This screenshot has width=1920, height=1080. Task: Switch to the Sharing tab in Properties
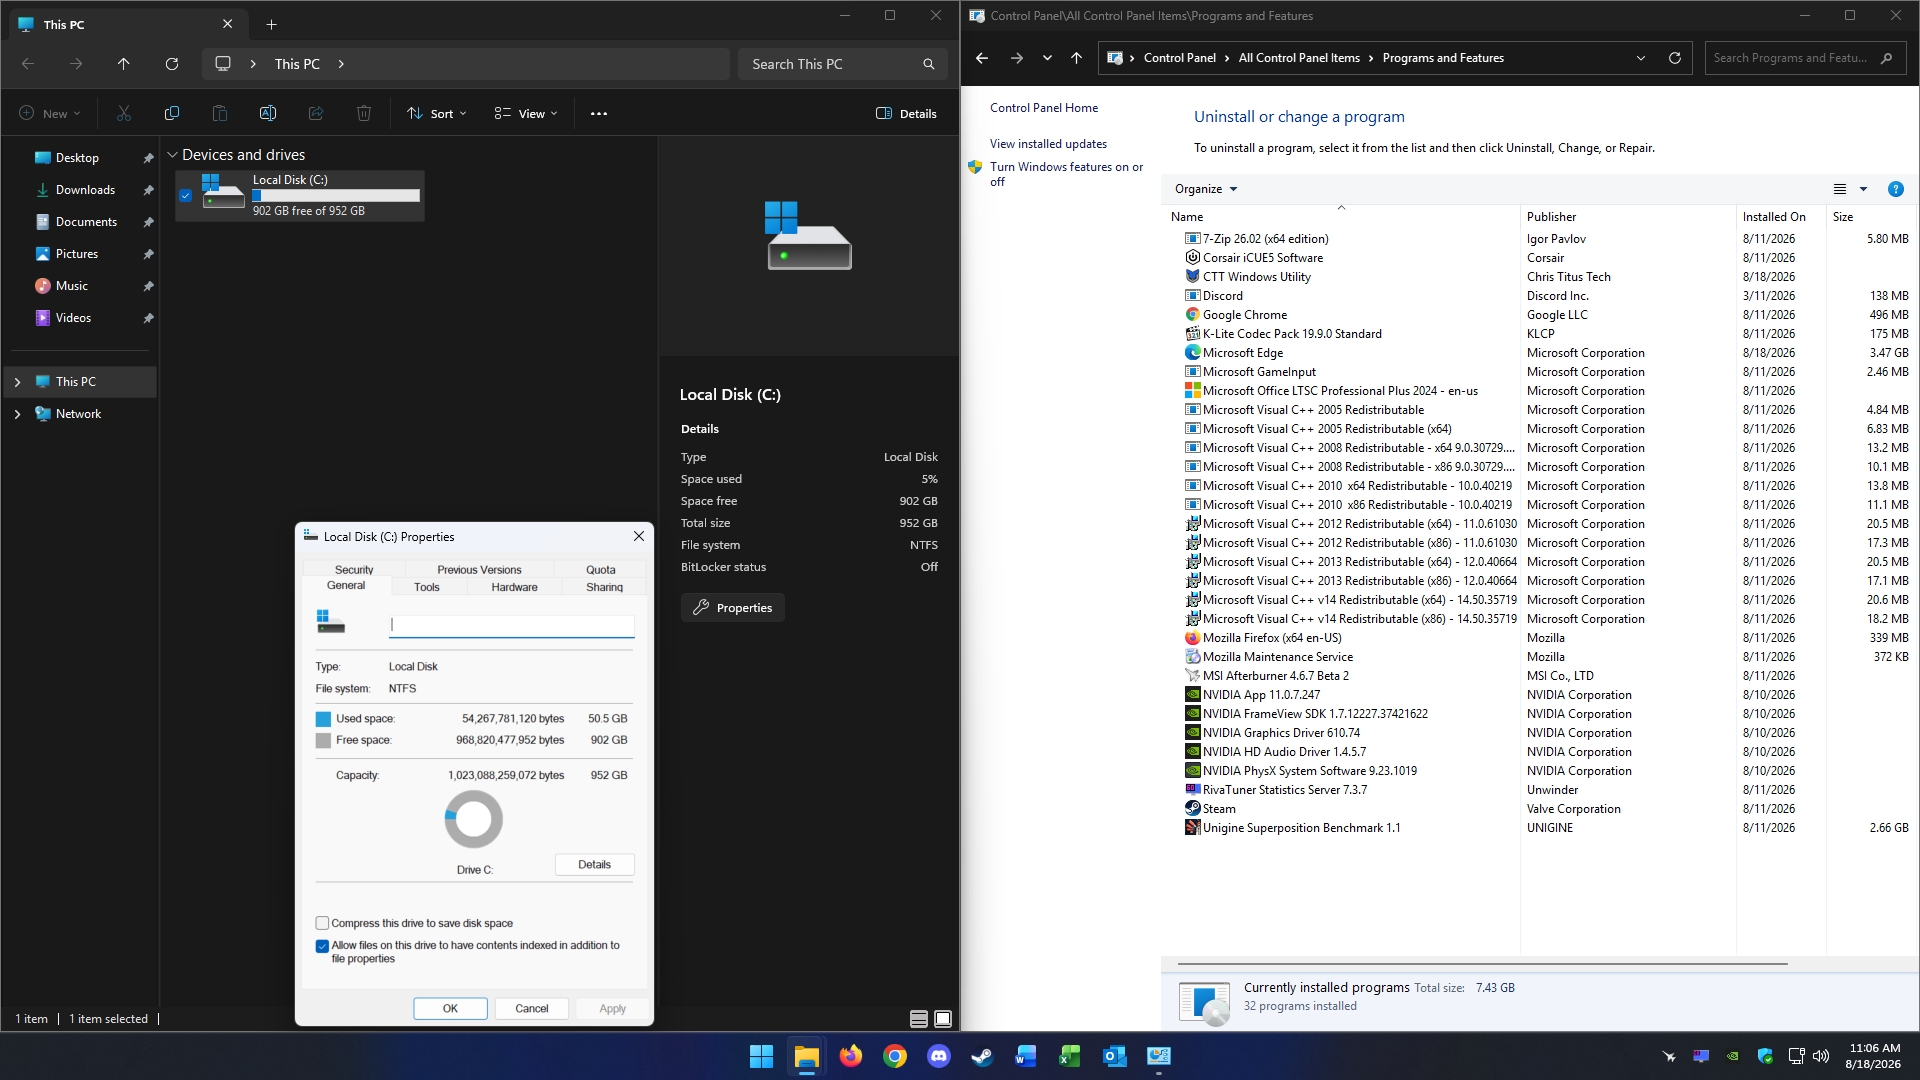tap(605, 587)
